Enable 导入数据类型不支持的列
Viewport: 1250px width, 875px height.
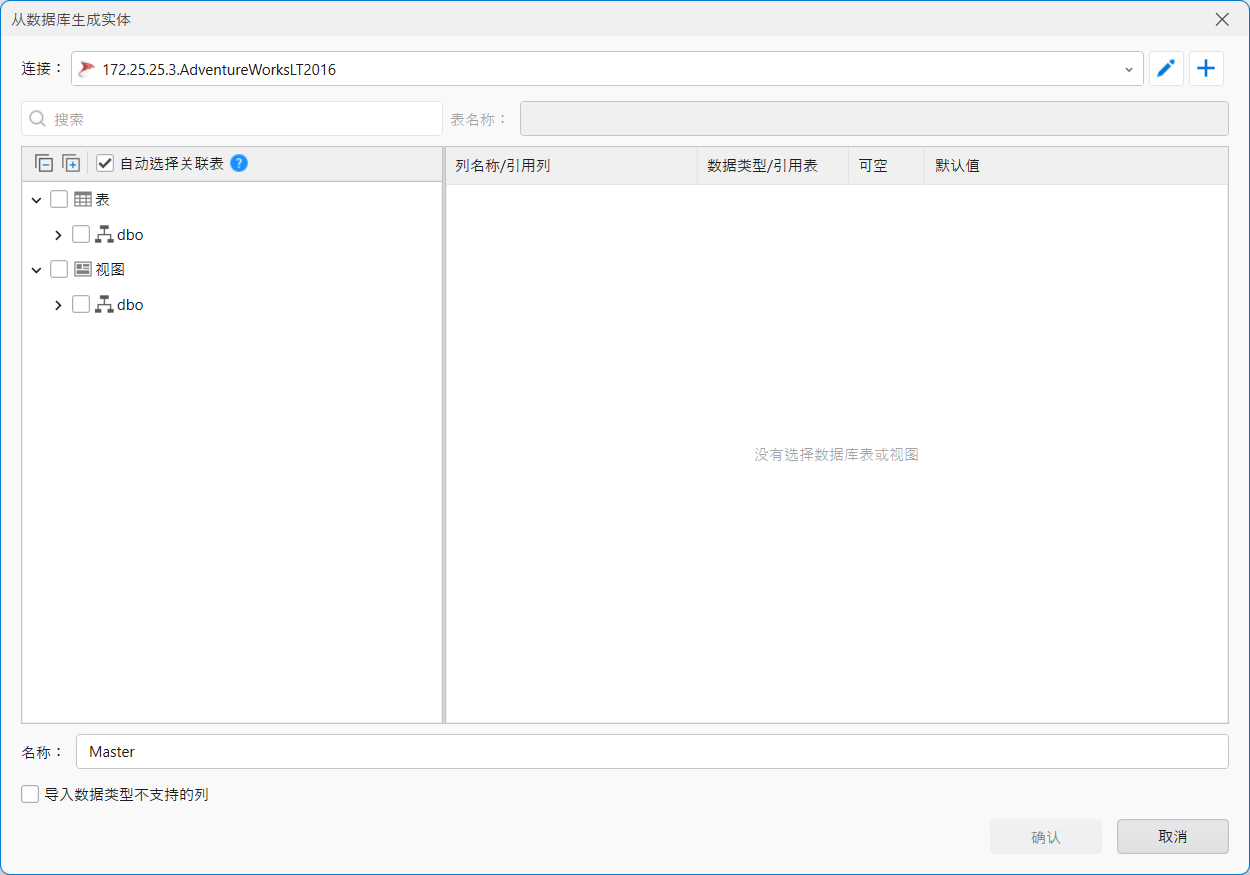coord(29,794)
